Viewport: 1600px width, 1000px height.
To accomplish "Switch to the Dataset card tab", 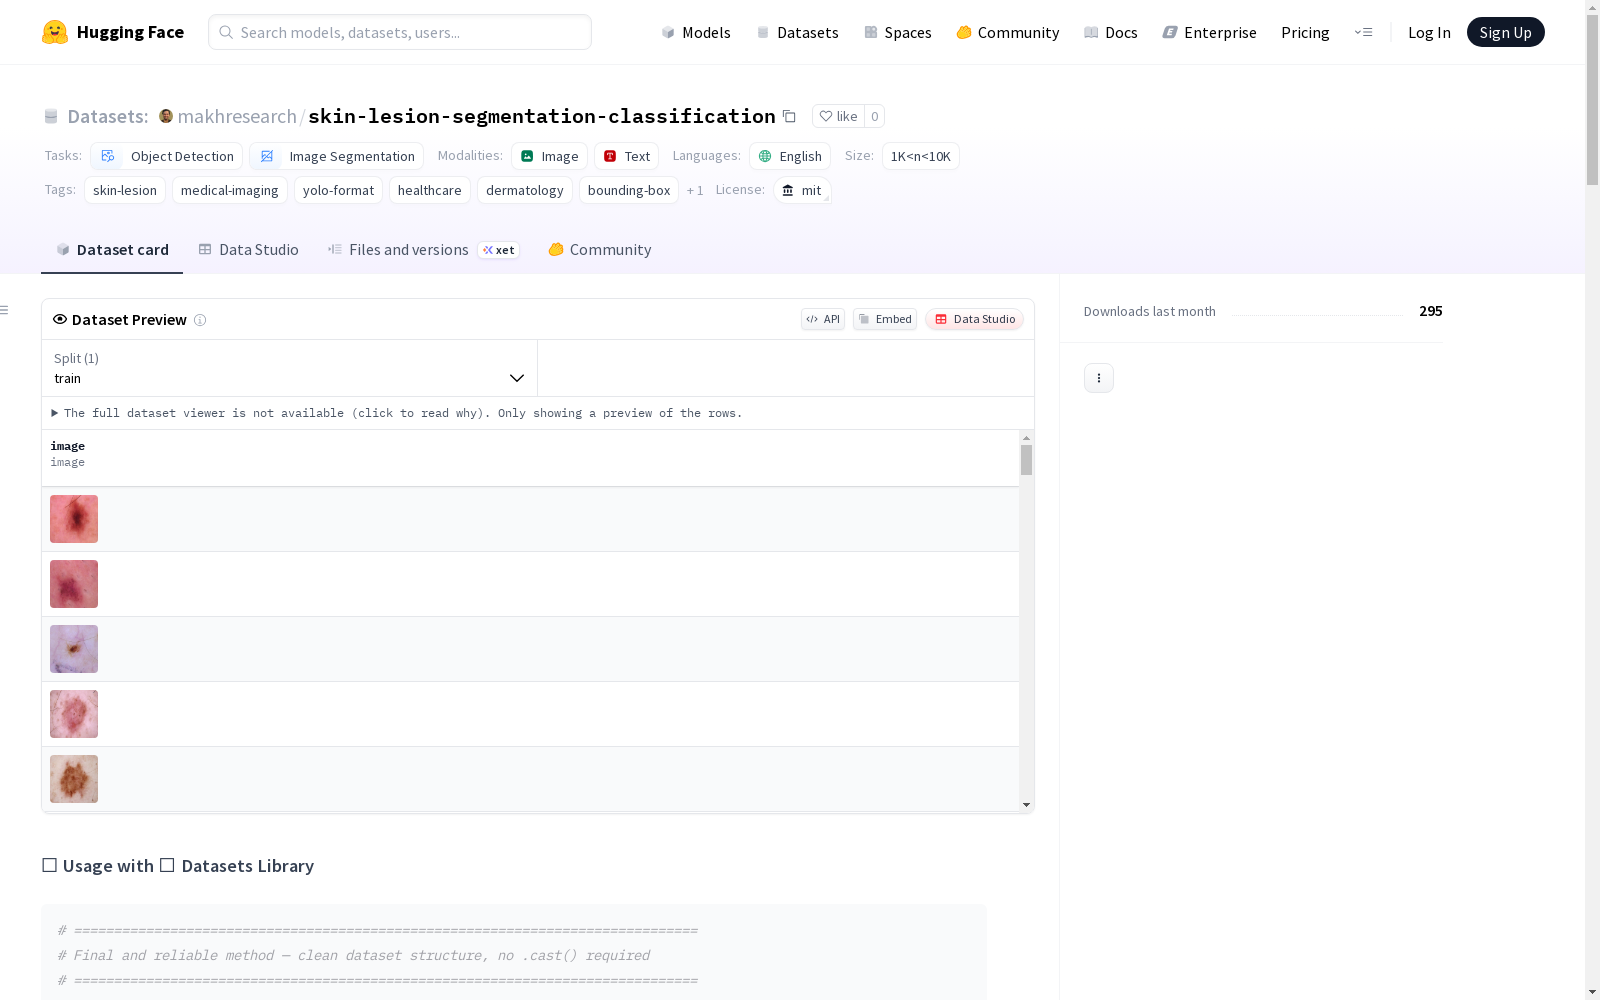I will pos(112,250).
